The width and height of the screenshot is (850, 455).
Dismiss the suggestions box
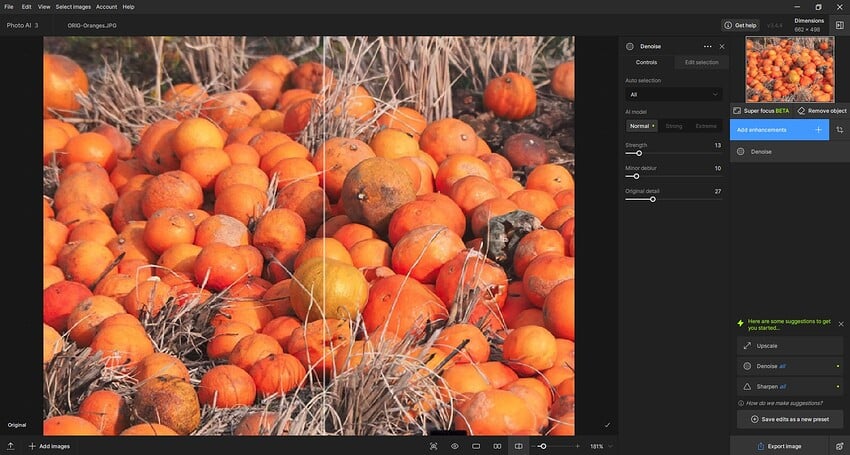click(840, 324)
